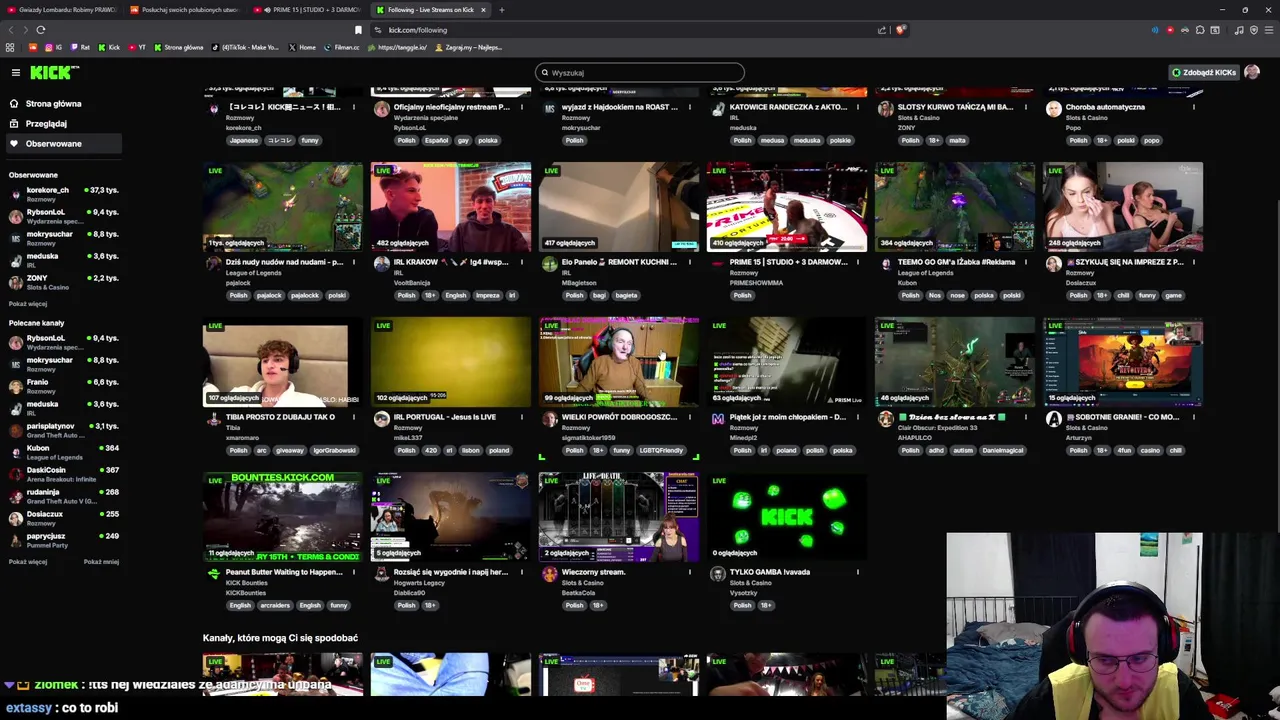Open Franio in Polecane kanały
The height and width of the screenshot is (720, 1280).
click(64, 386)
